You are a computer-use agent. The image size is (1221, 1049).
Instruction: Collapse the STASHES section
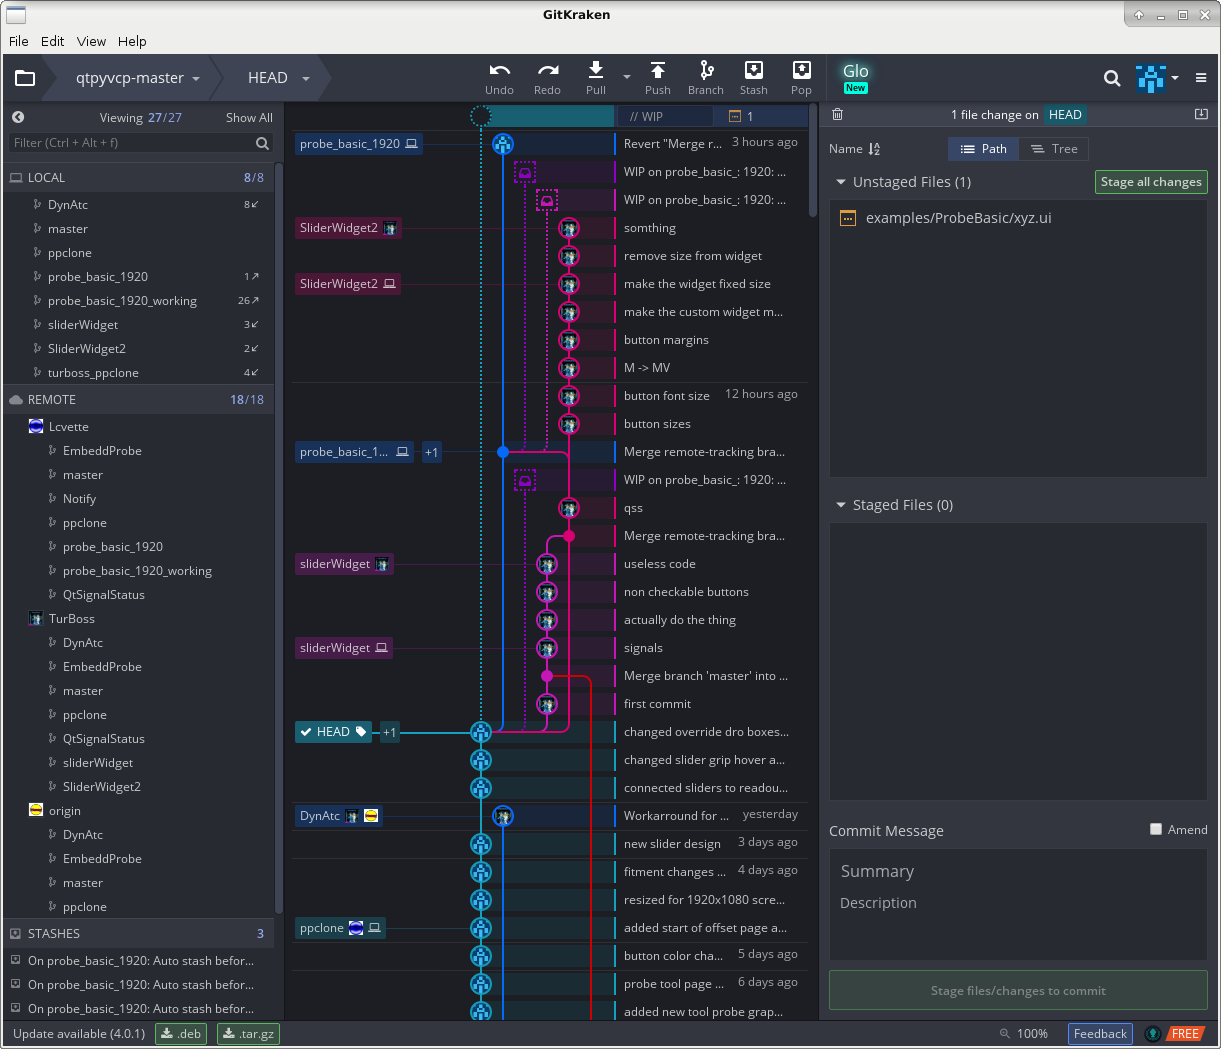pyautogui.click(x=138, y=934)
